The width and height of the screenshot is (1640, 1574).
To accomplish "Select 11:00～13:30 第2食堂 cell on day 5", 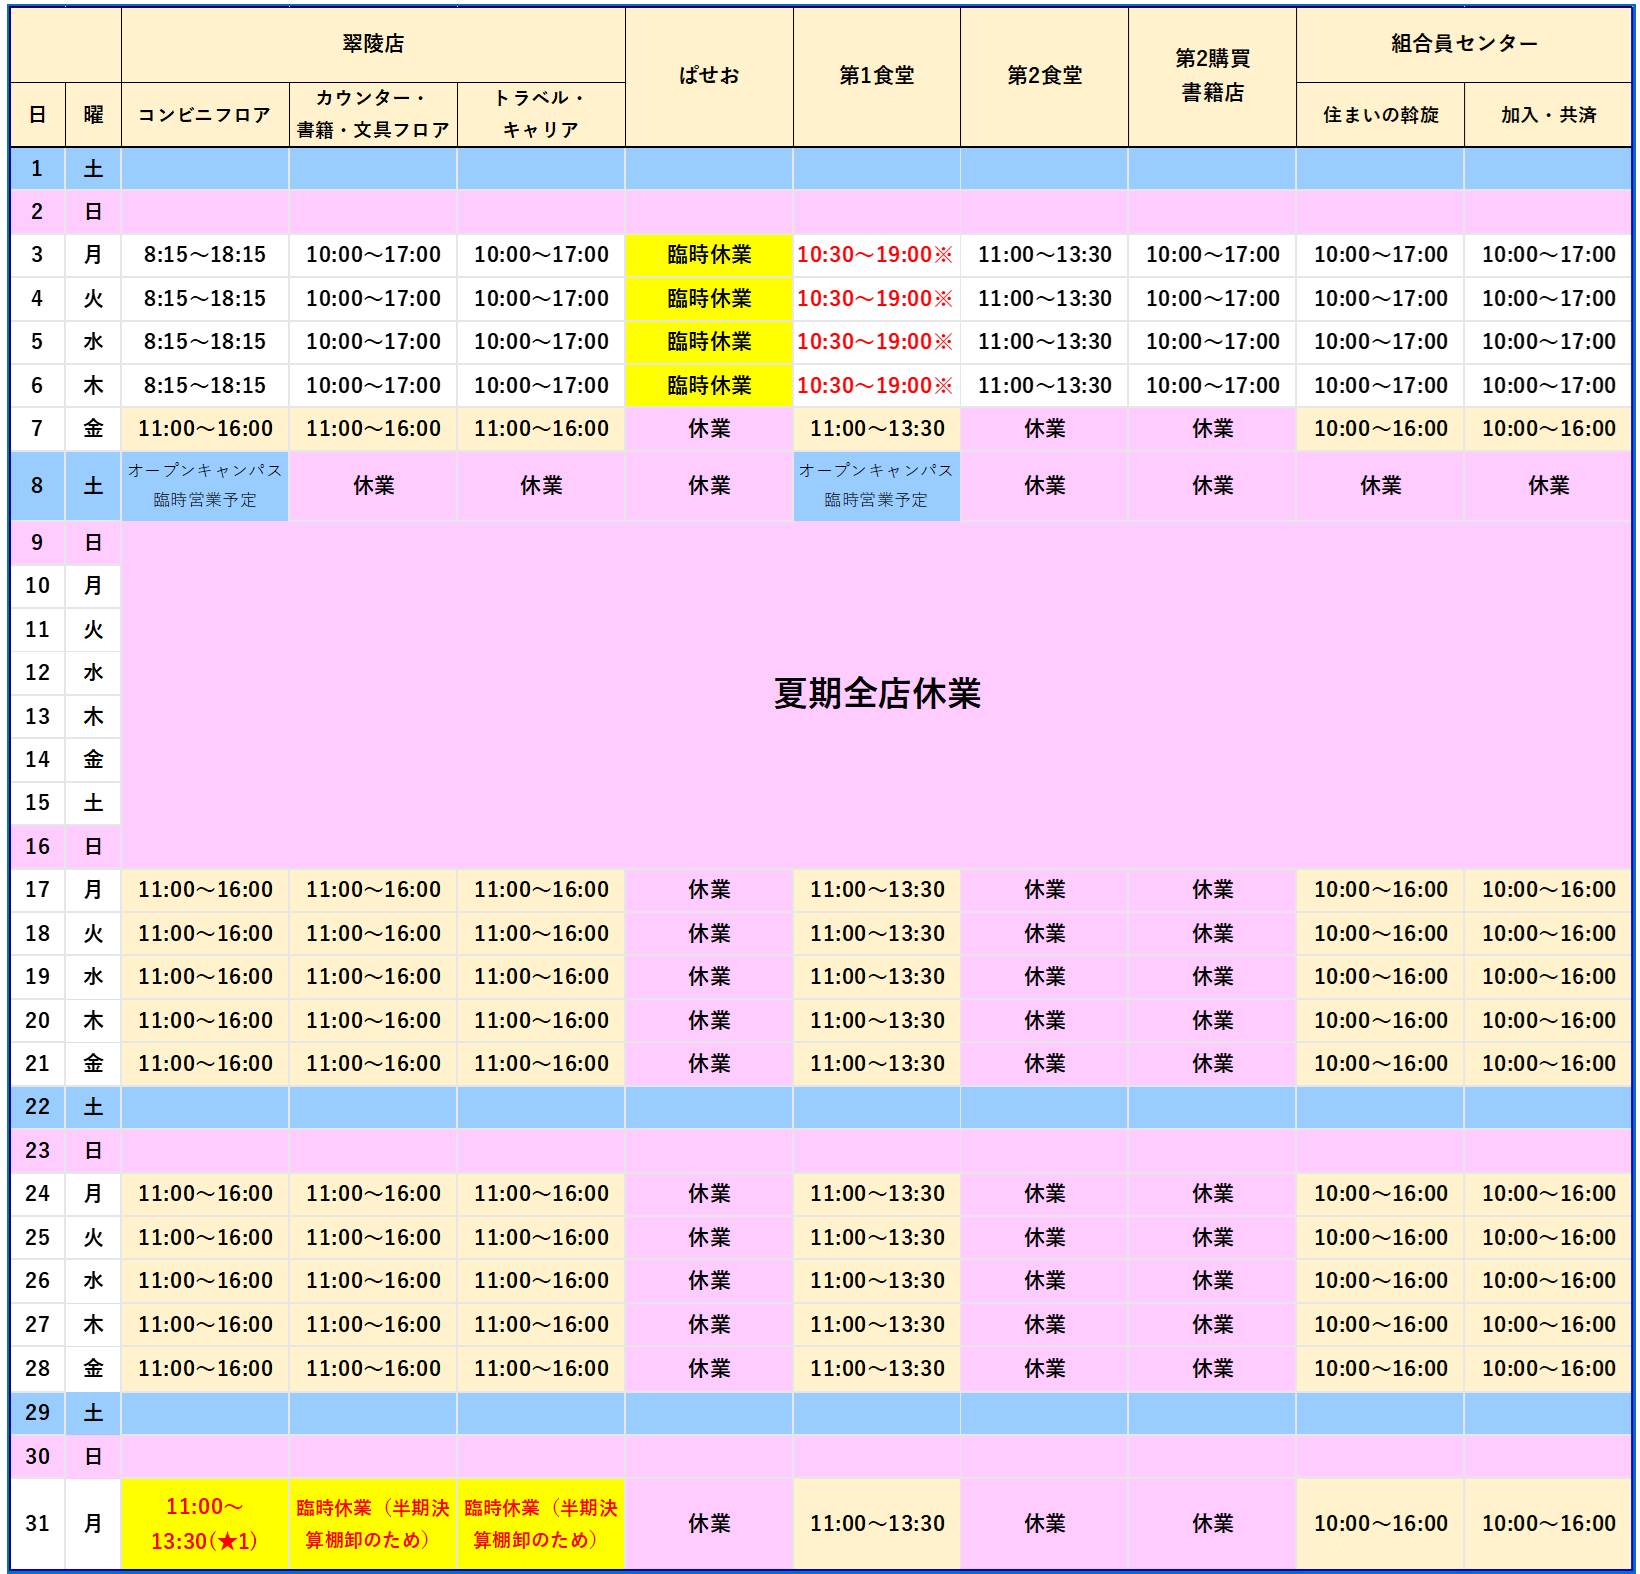I will click(1045, 342).
